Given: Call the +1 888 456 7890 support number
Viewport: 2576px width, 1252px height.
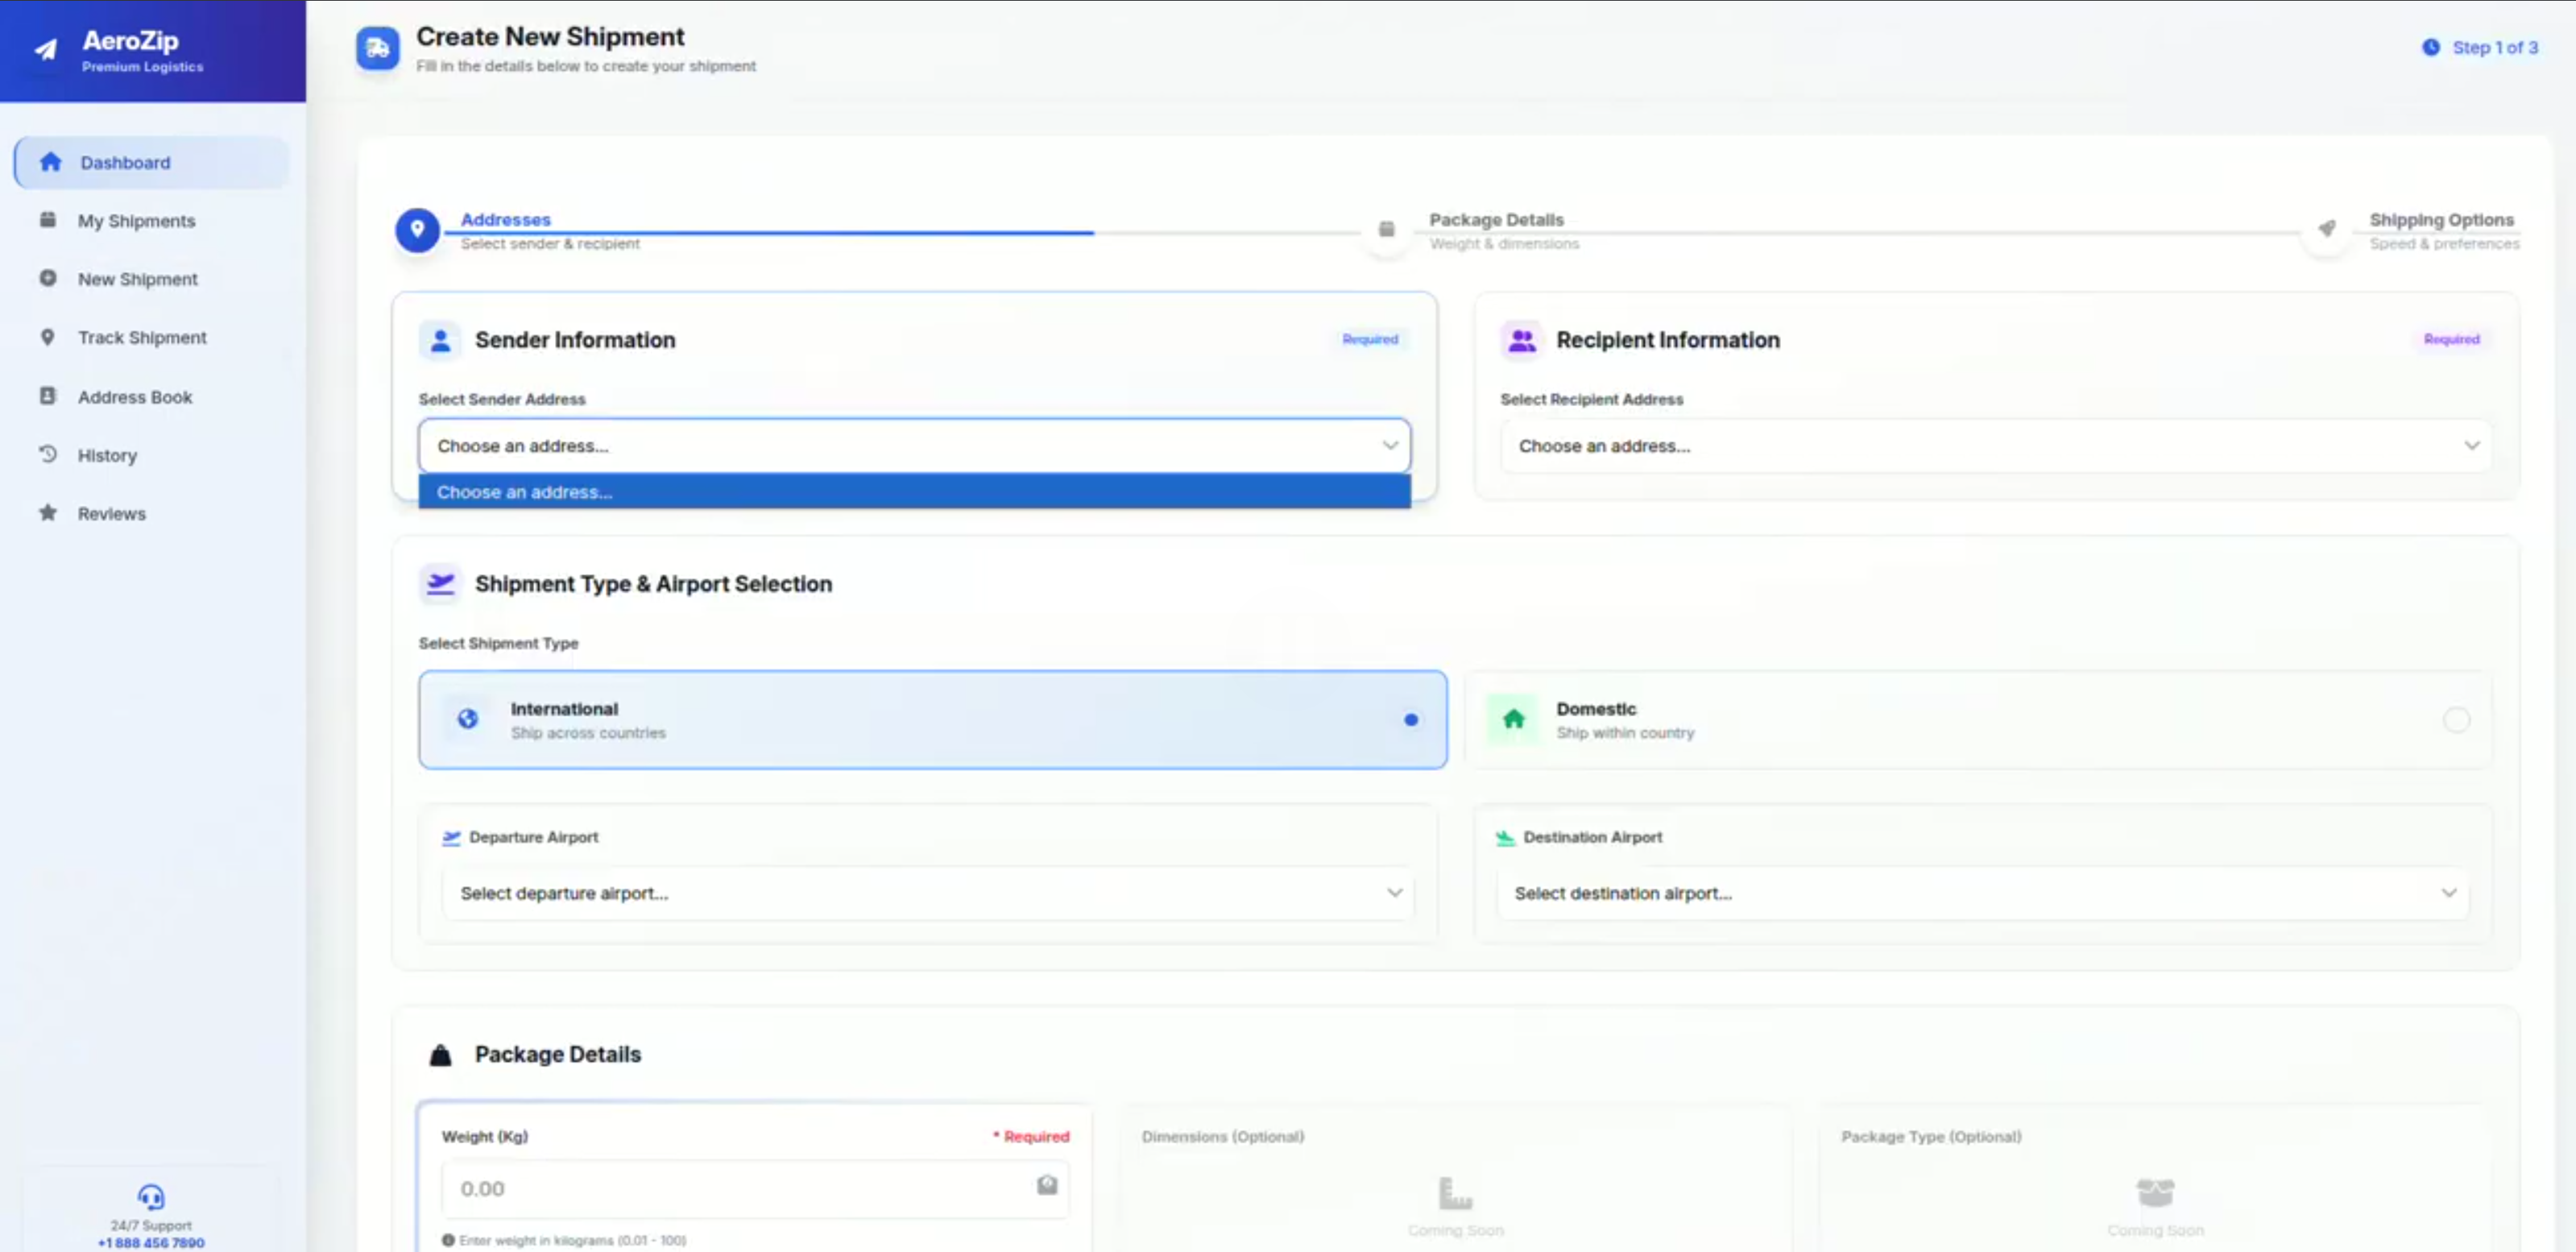Looking at the screenshot, I should coord(151,1243).
